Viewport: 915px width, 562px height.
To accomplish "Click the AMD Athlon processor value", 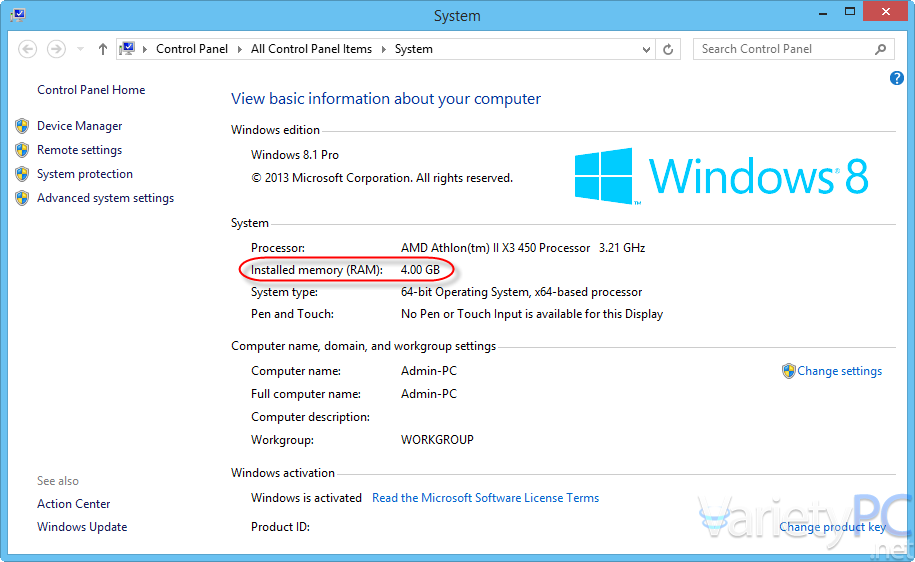I will coord(523,248).
